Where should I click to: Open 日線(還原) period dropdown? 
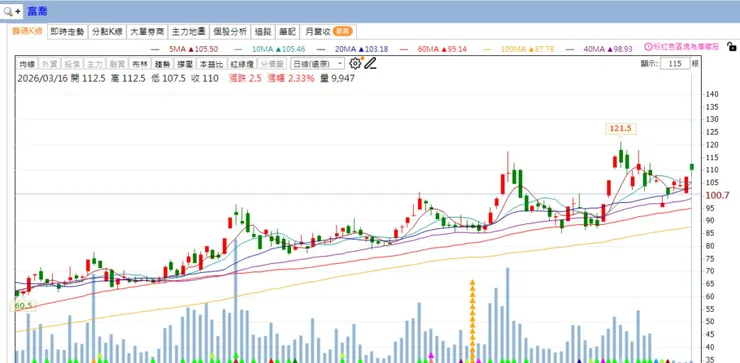coord(317,64)
